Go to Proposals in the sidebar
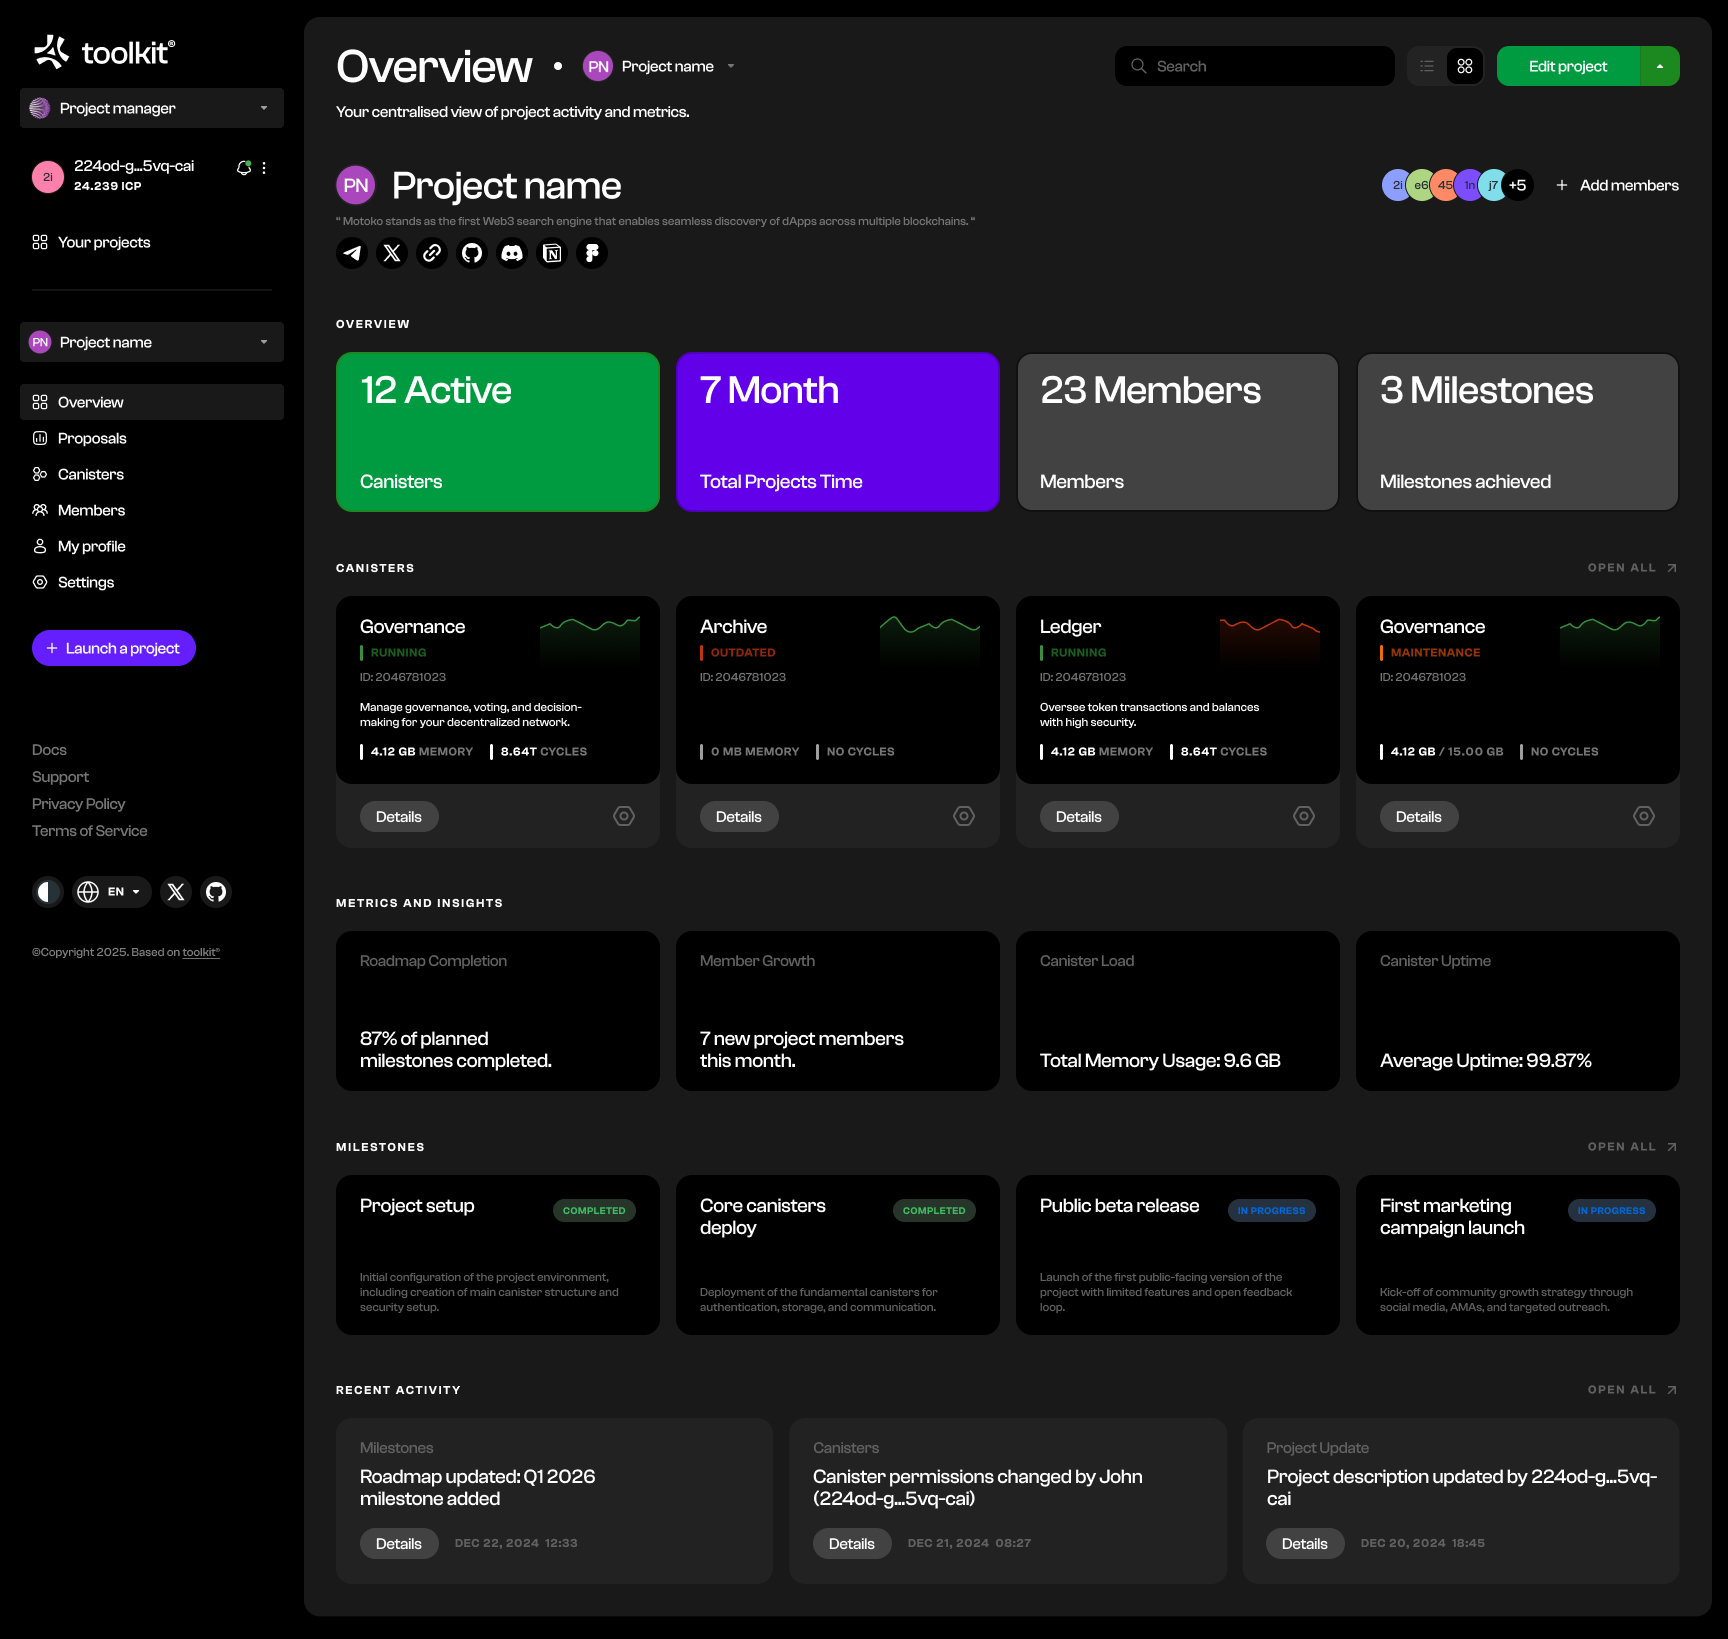The width and height of the screenshot is (1728, 1639). pyautogui.click(x=152, y=438)
